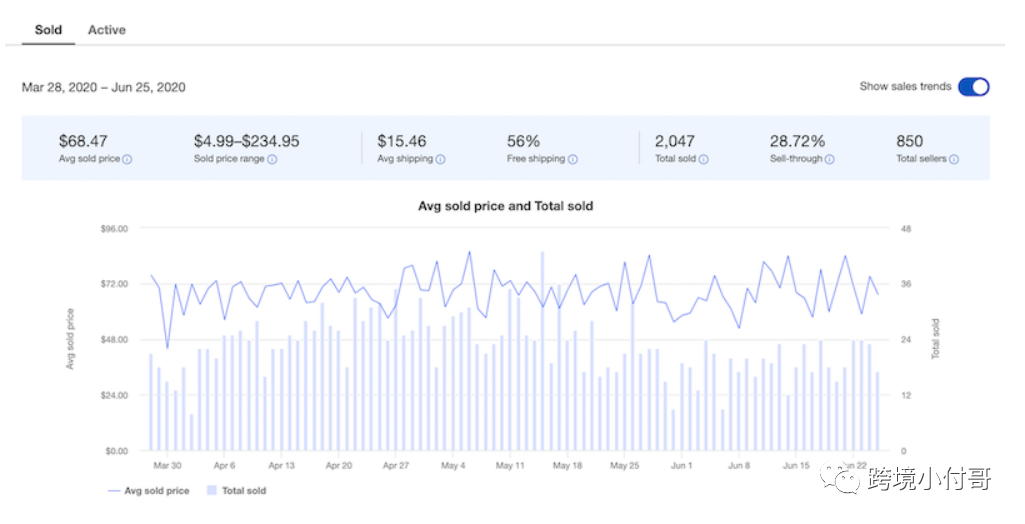Click the chart title Avg sold price and Total sold
The width and height of the screenshot is (1025, 524).
click(x=505, y=207)
